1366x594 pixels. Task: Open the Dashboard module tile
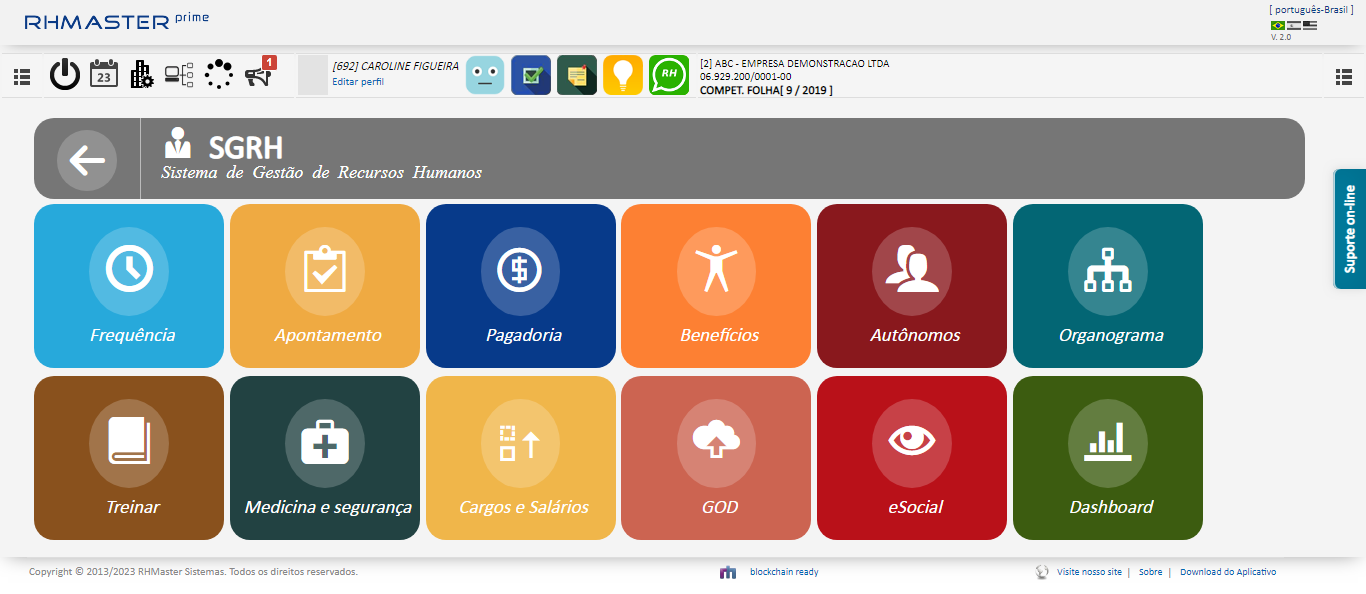click(1108, 458)
